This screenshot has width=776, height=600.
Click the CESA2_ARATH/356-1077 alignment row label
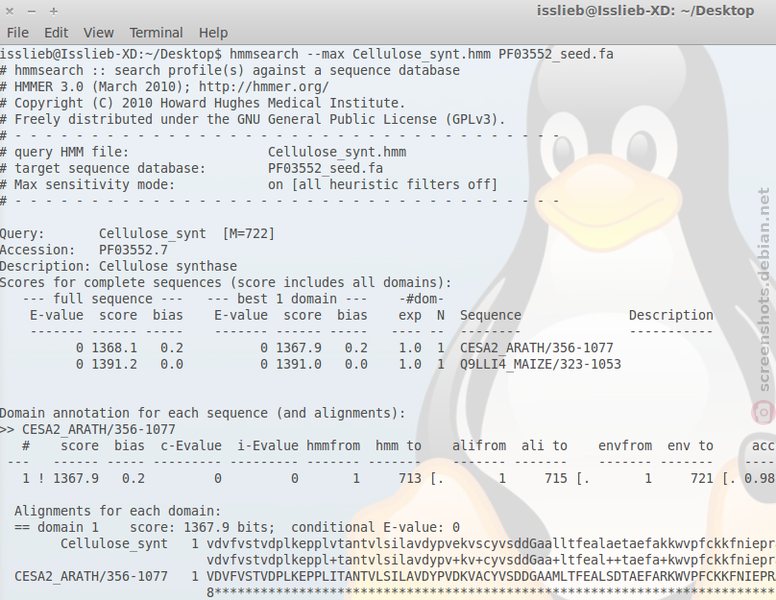click(x=91, y=577)
